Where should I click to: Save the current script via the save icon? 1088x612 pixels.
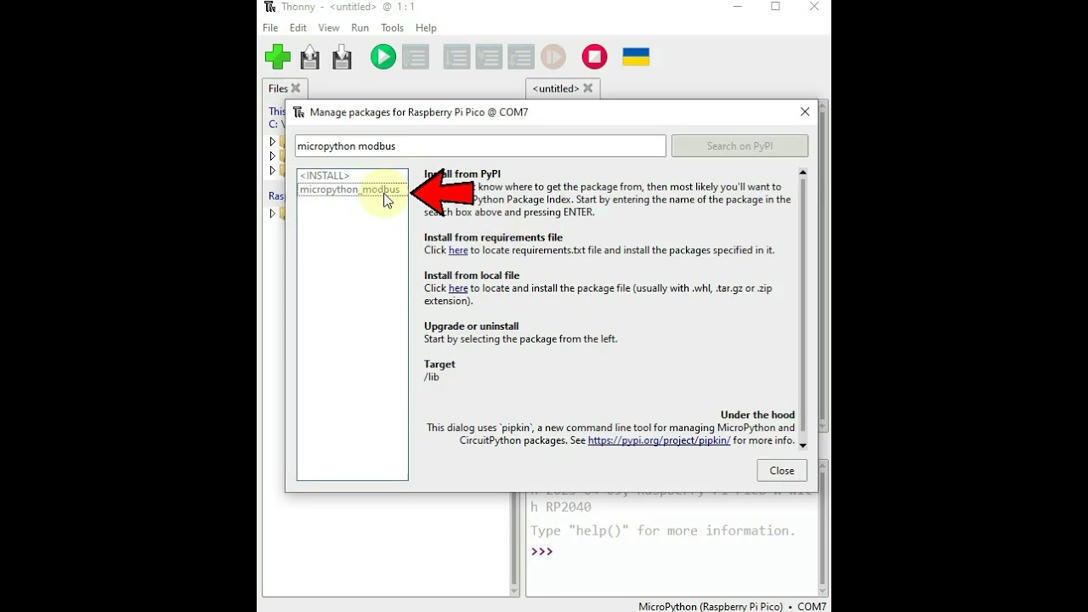pyautogui.click(x=341, y=57)
